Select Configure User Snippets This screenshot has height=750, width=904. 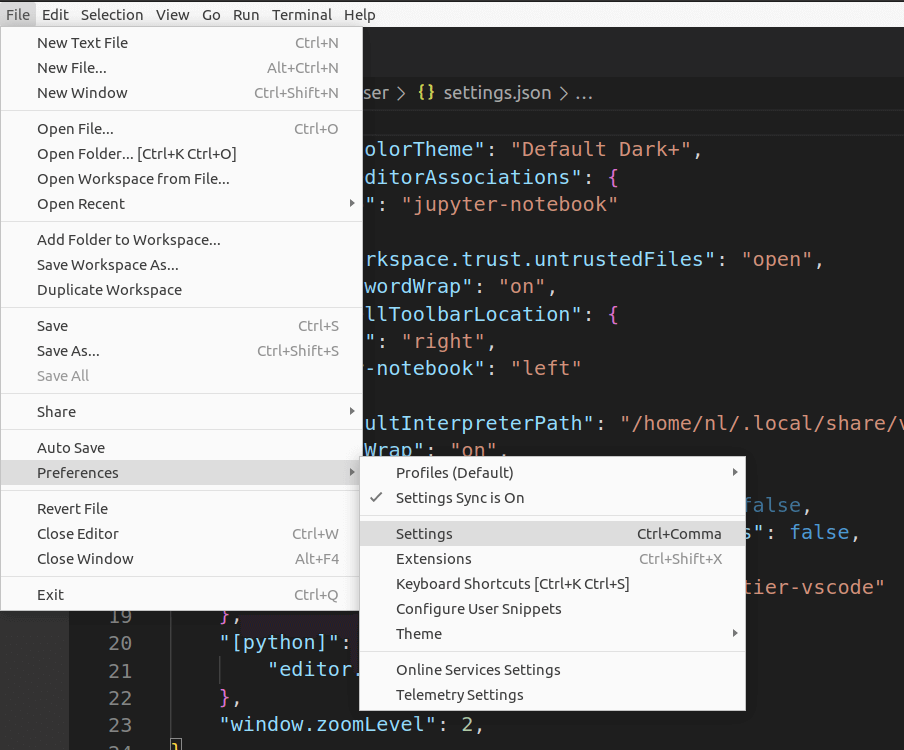[552, 609]
